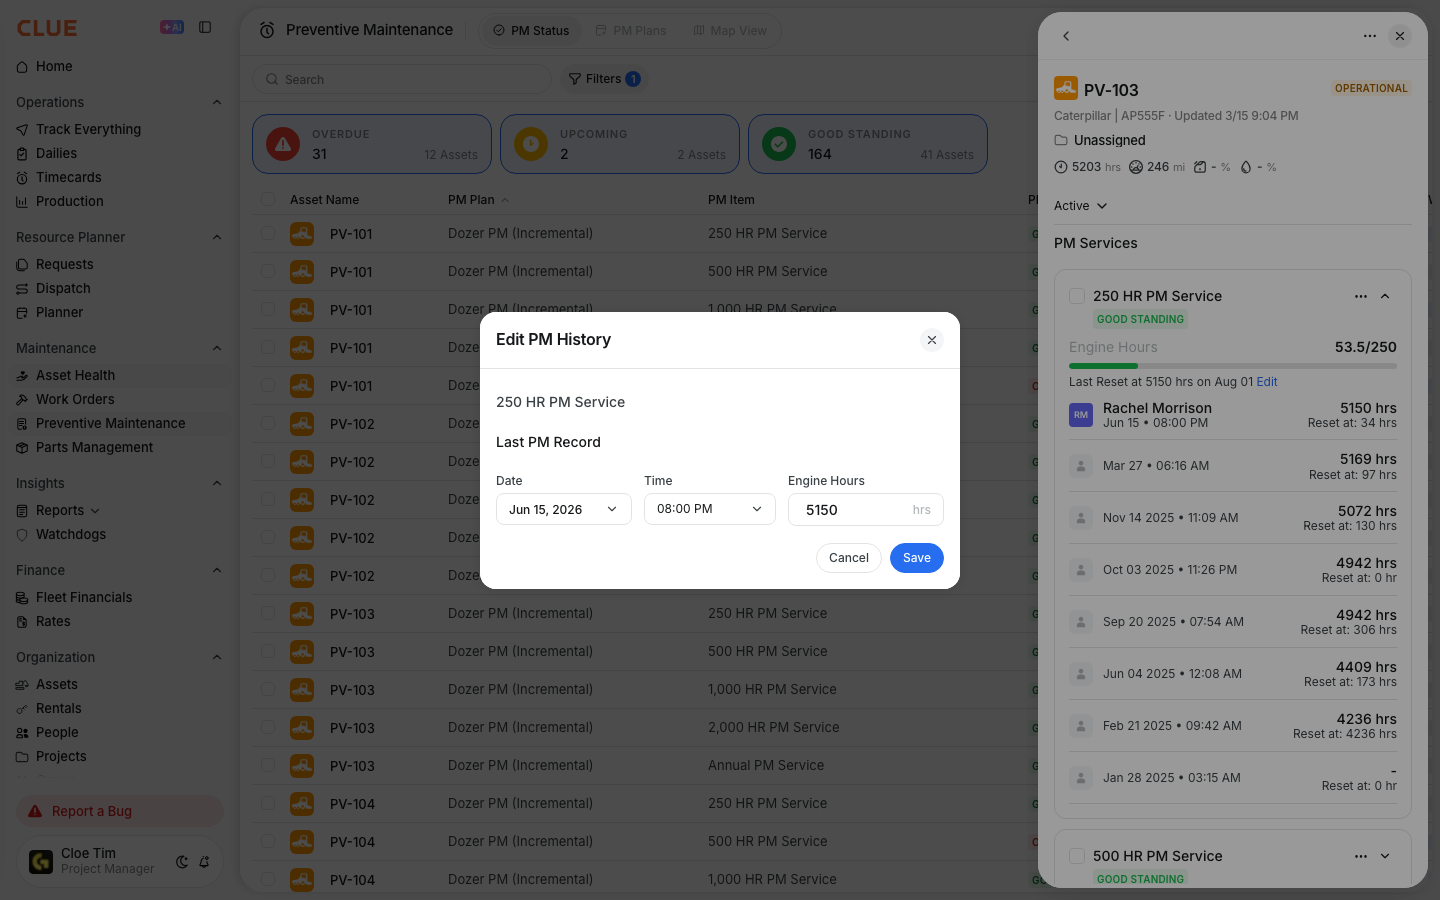Cancel the PM history edit
This screenshot has height=900, width=1440.
[849, 558]
